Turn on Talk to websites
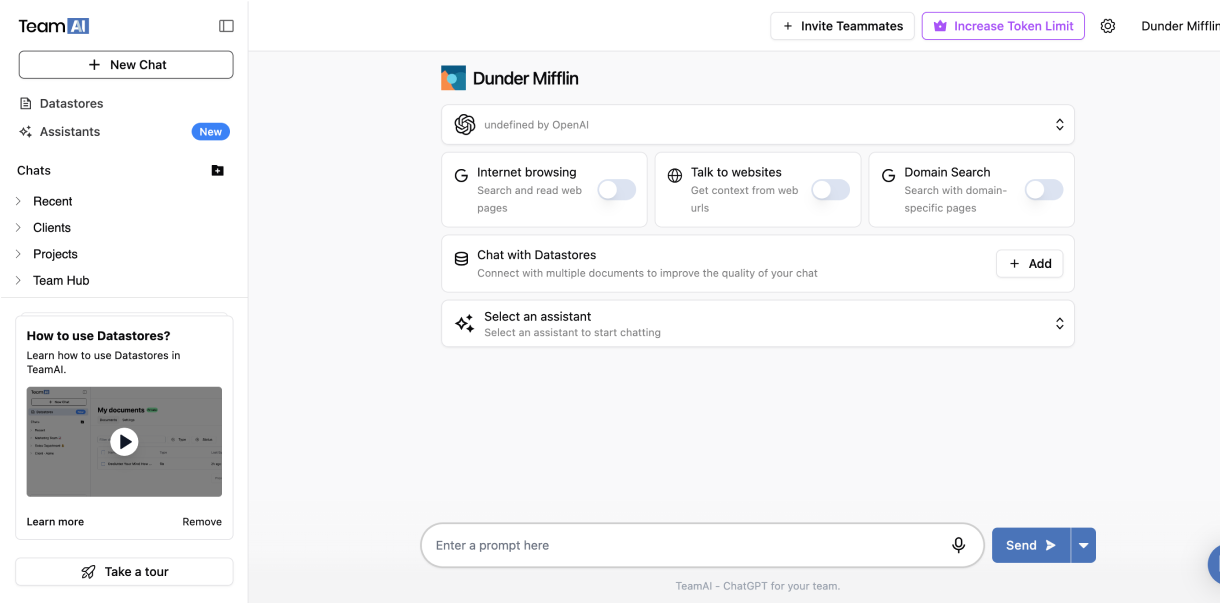1220x603 pixels. (x=830, y=190)
